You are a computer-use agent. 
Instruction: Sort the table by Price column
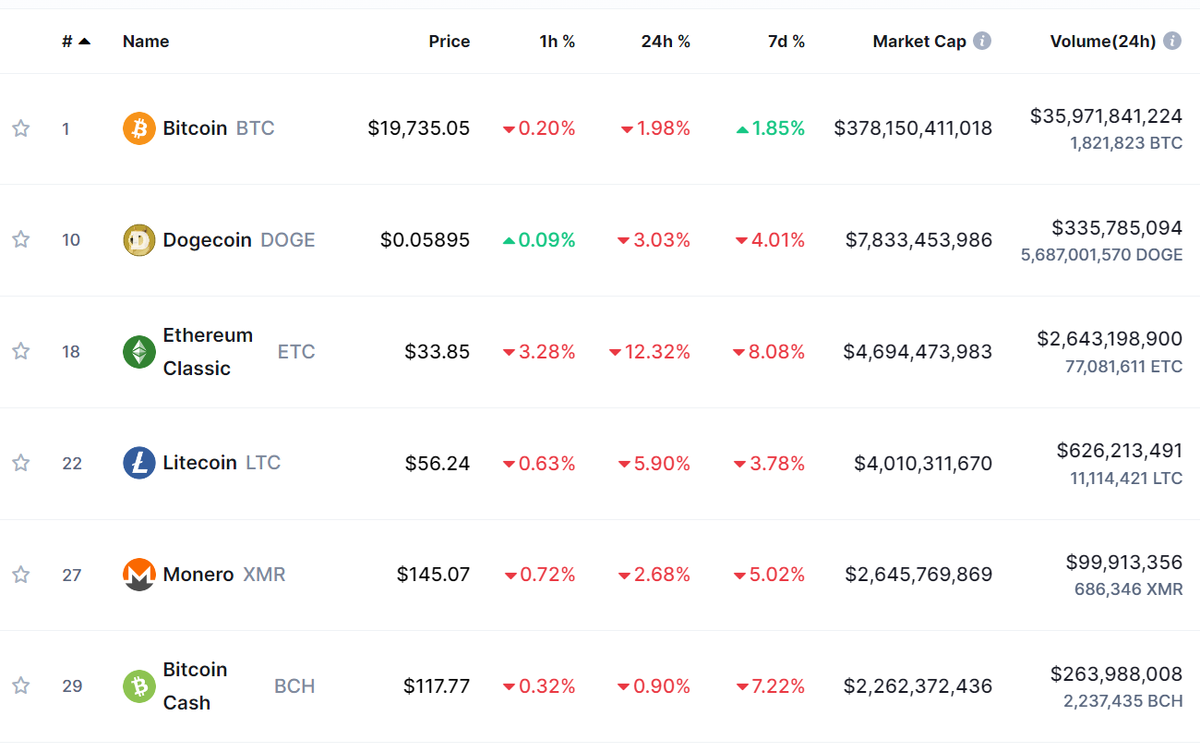449,41
